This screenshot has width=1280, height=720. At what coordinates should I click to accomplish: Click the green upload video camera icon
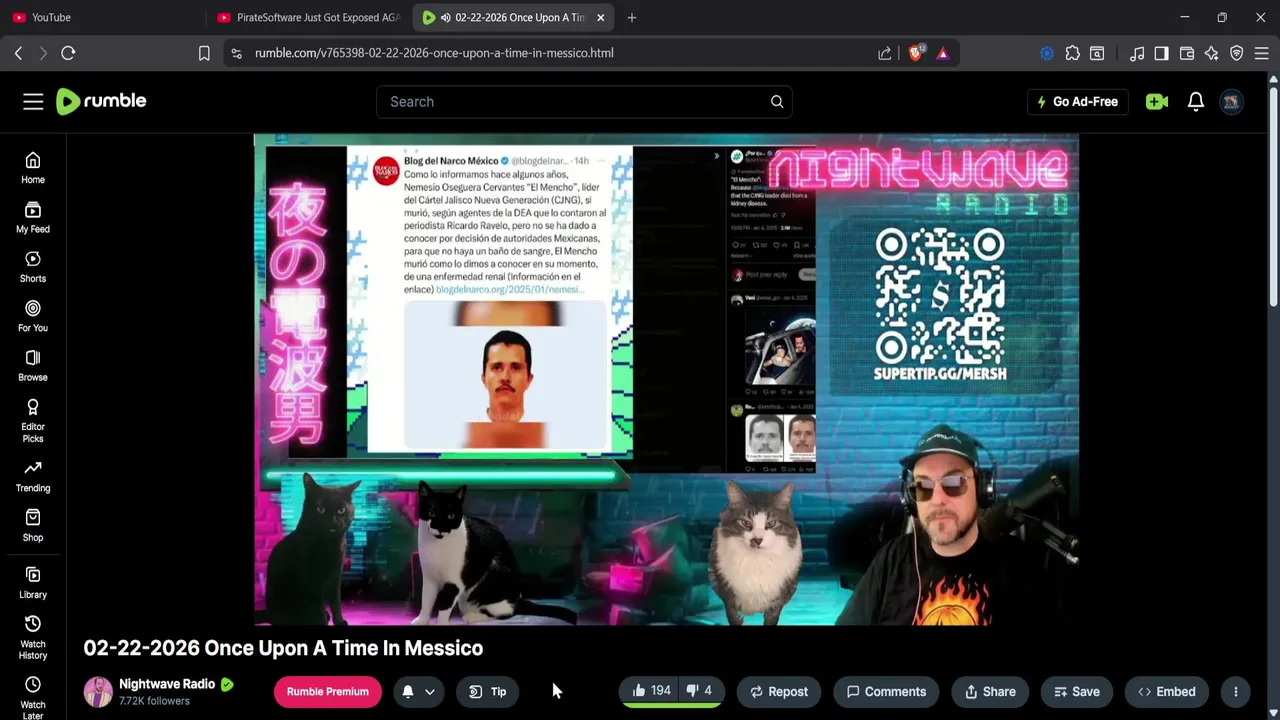1157,101
